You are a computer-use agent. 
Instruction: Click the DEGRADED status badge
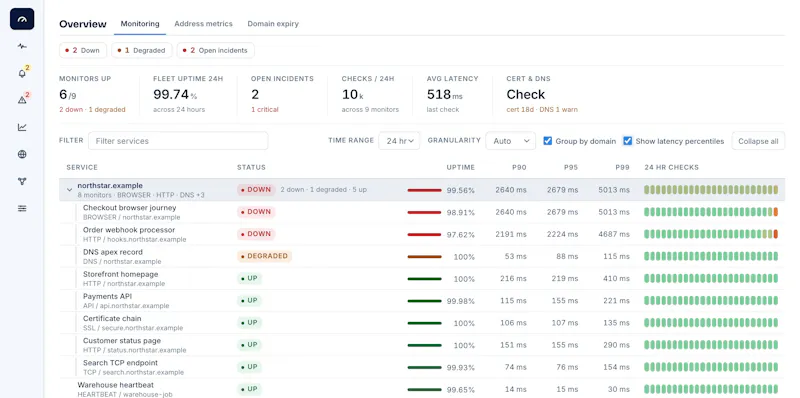[264, 256]
